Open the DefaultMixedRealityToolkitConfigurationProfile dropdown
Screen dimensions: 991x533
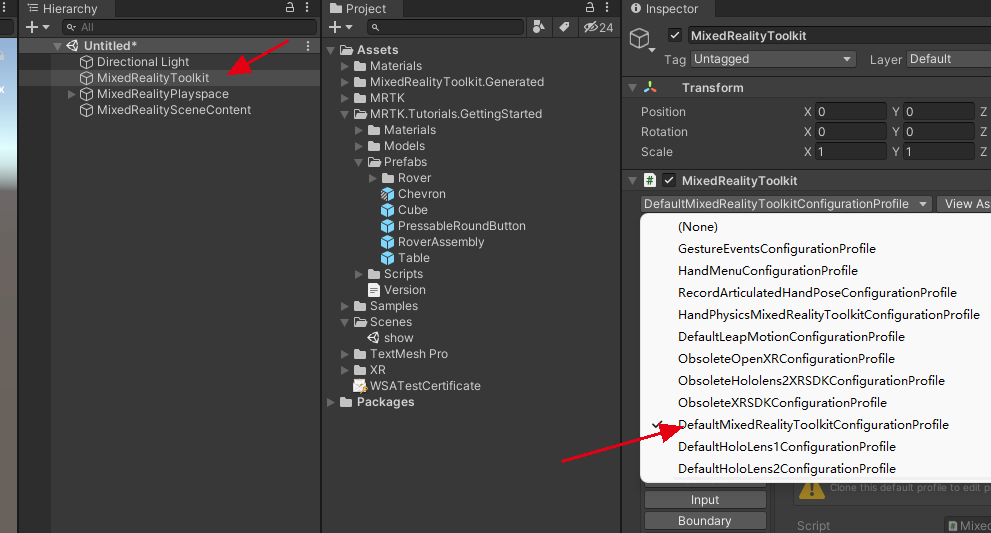(786, 204)
